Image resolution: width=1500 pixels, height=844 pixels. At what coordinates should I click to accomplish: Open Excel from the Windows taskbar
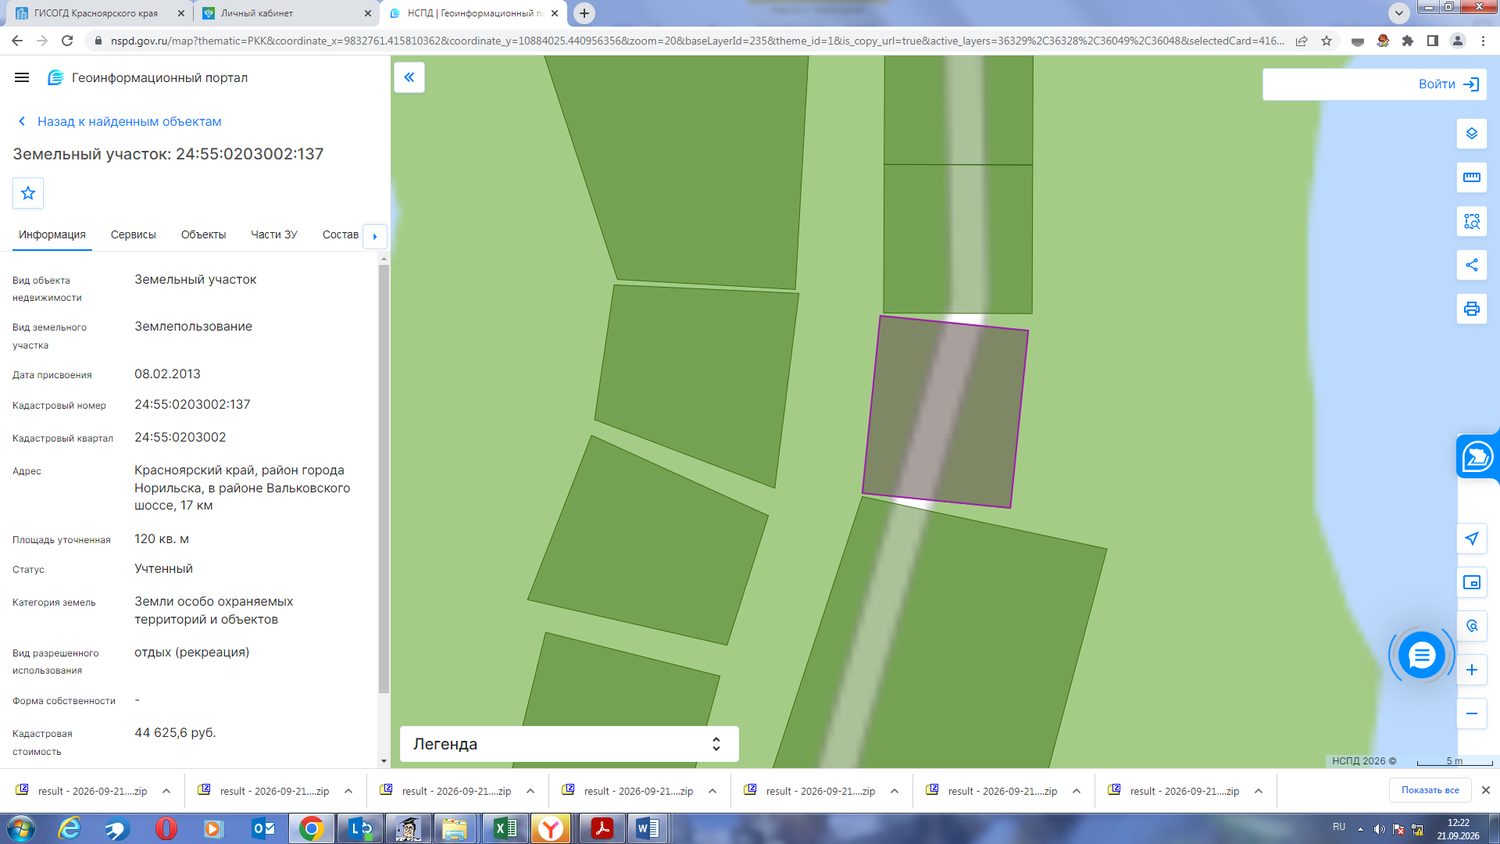[x=506, y=828]
